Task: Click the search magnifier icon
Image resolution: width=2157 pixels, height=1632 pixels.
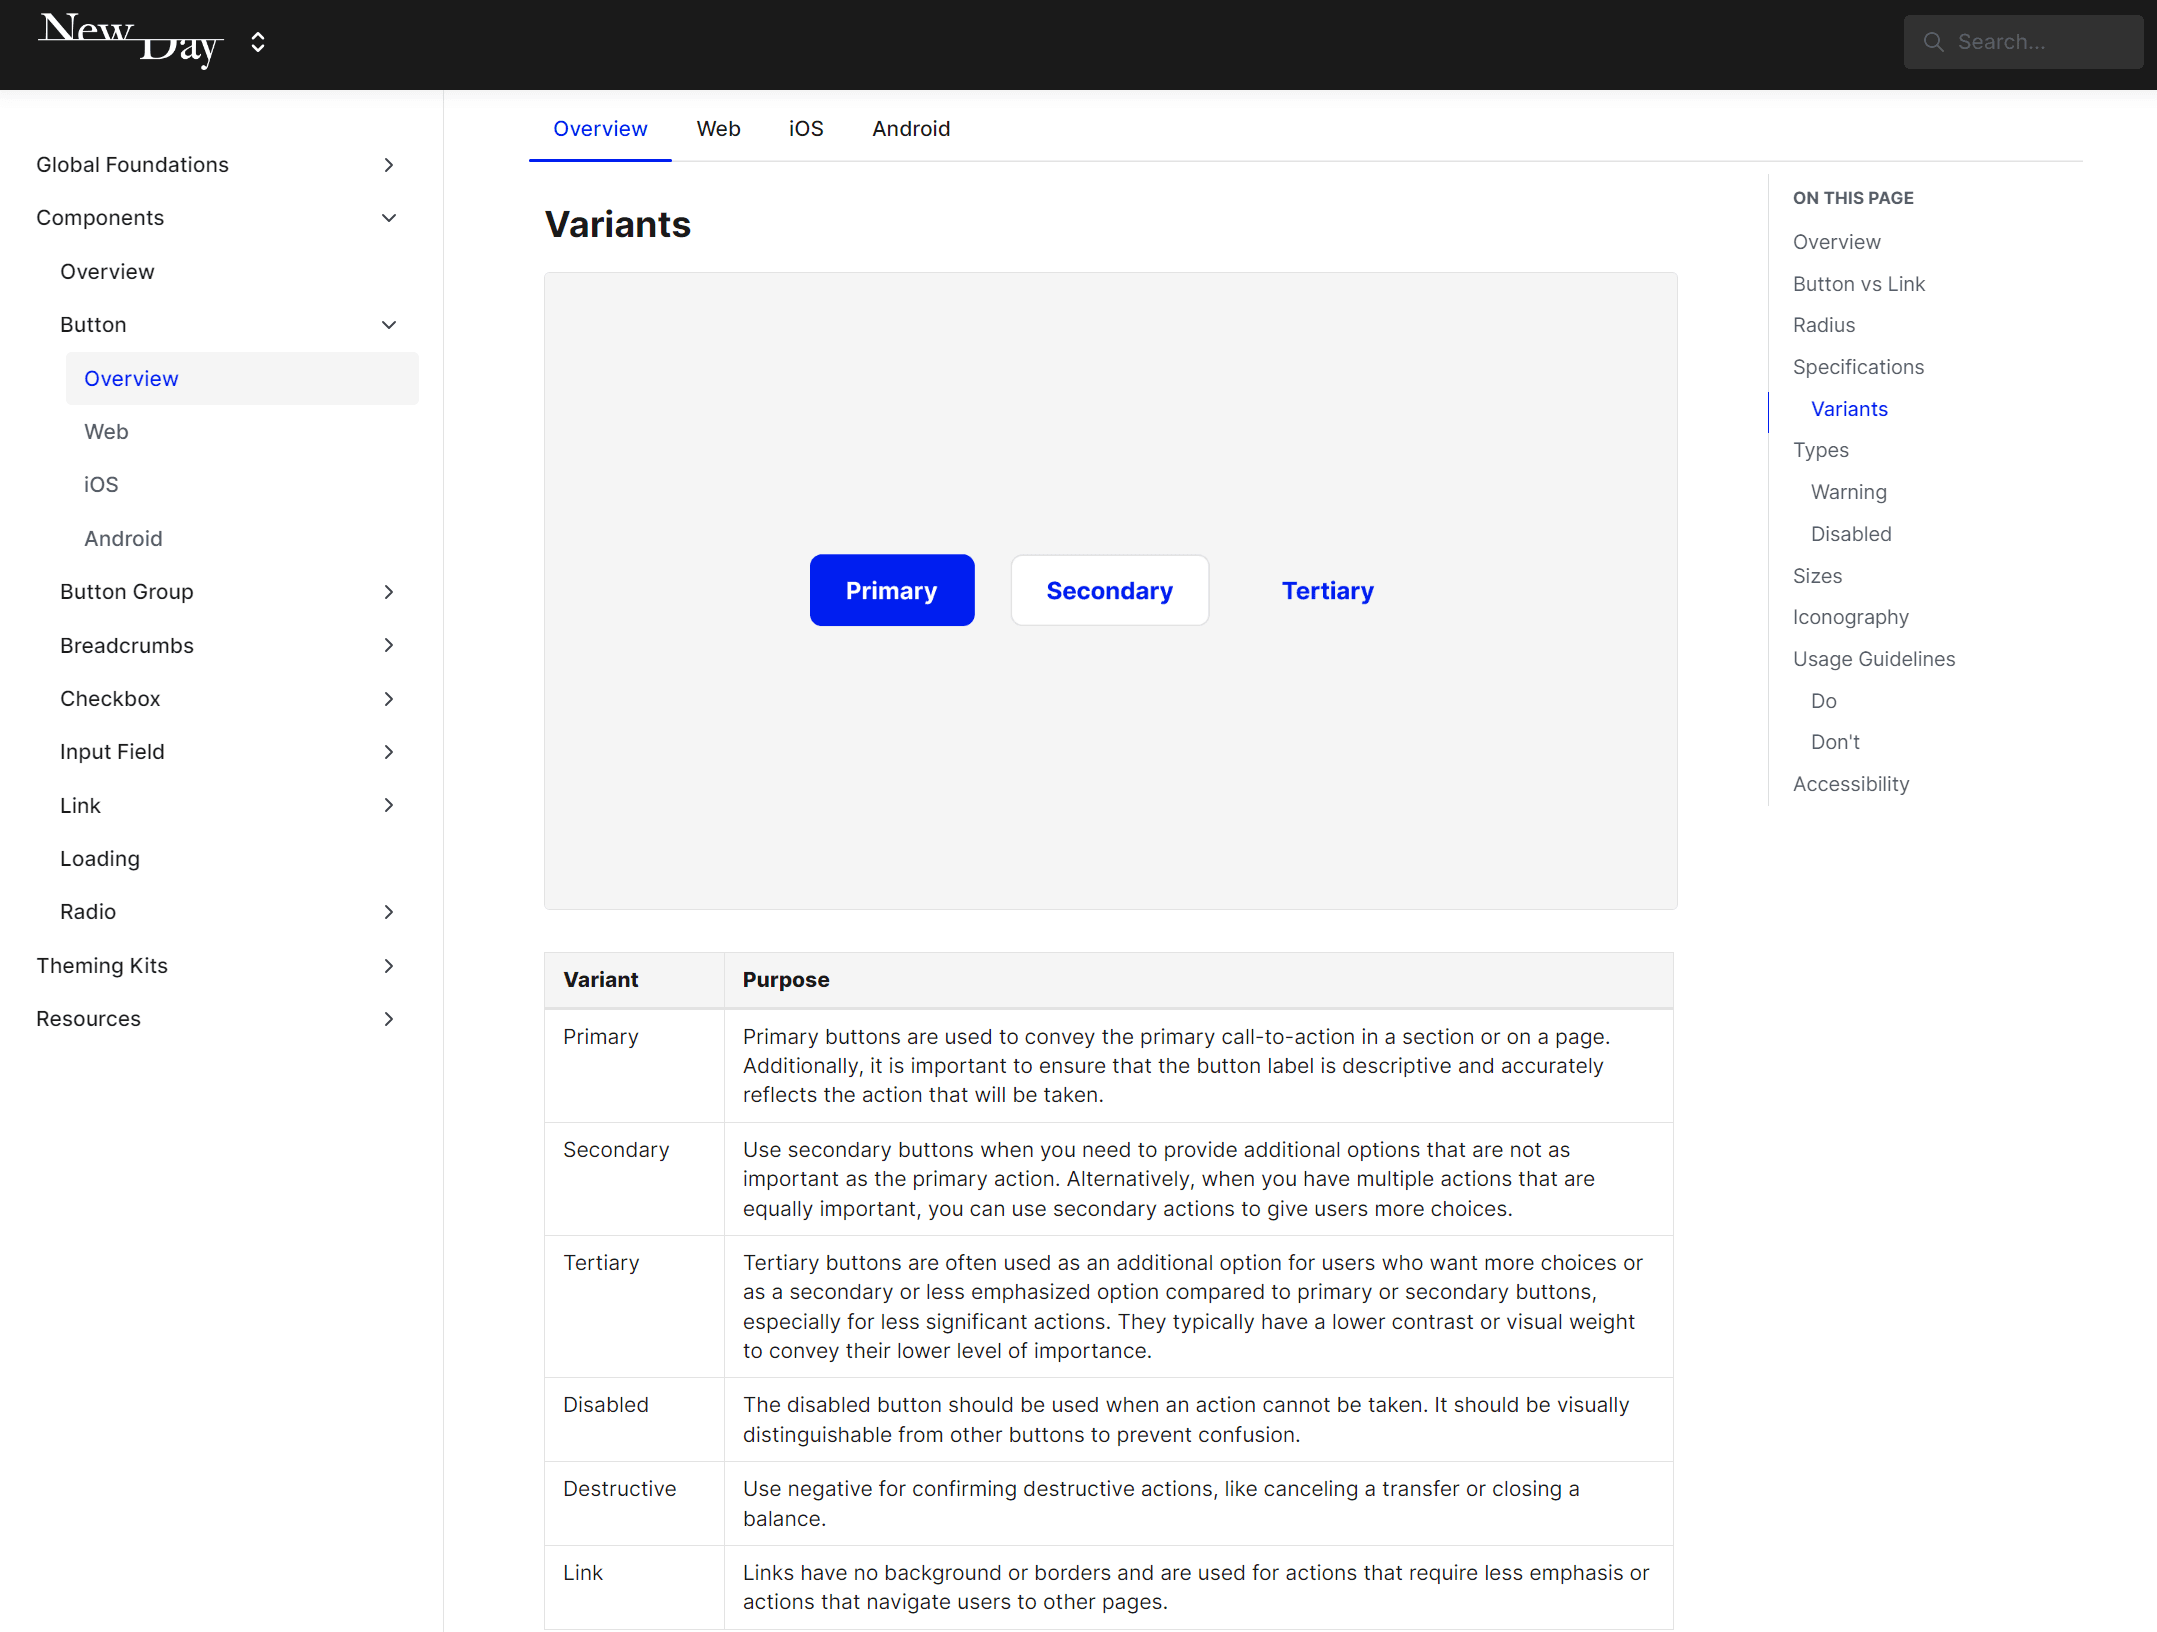Action: click(1933, 42)
